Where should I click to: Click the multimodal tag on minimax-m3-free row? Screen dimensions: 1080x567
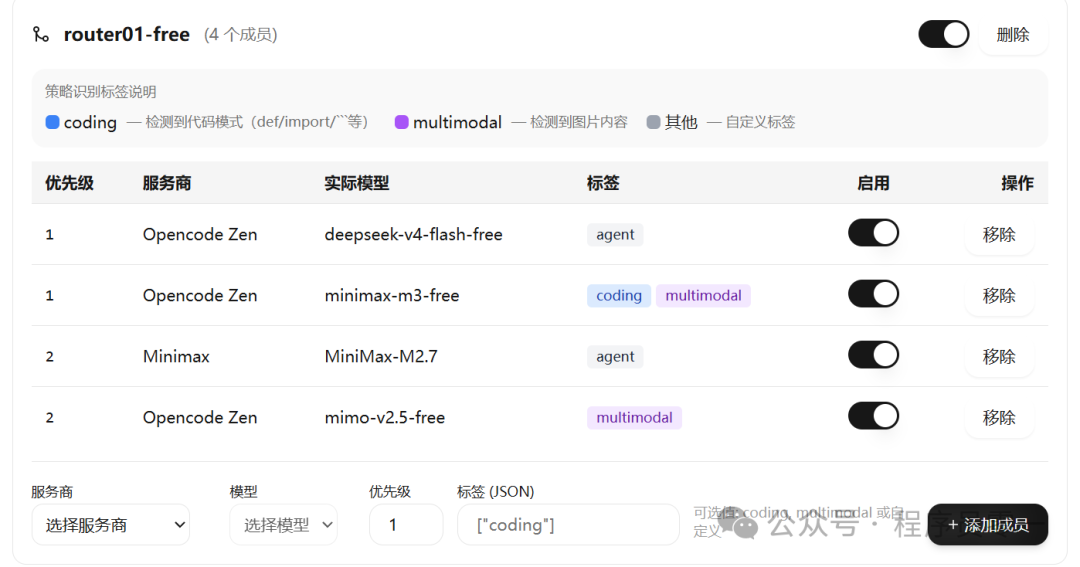click(x=703, y=296)
